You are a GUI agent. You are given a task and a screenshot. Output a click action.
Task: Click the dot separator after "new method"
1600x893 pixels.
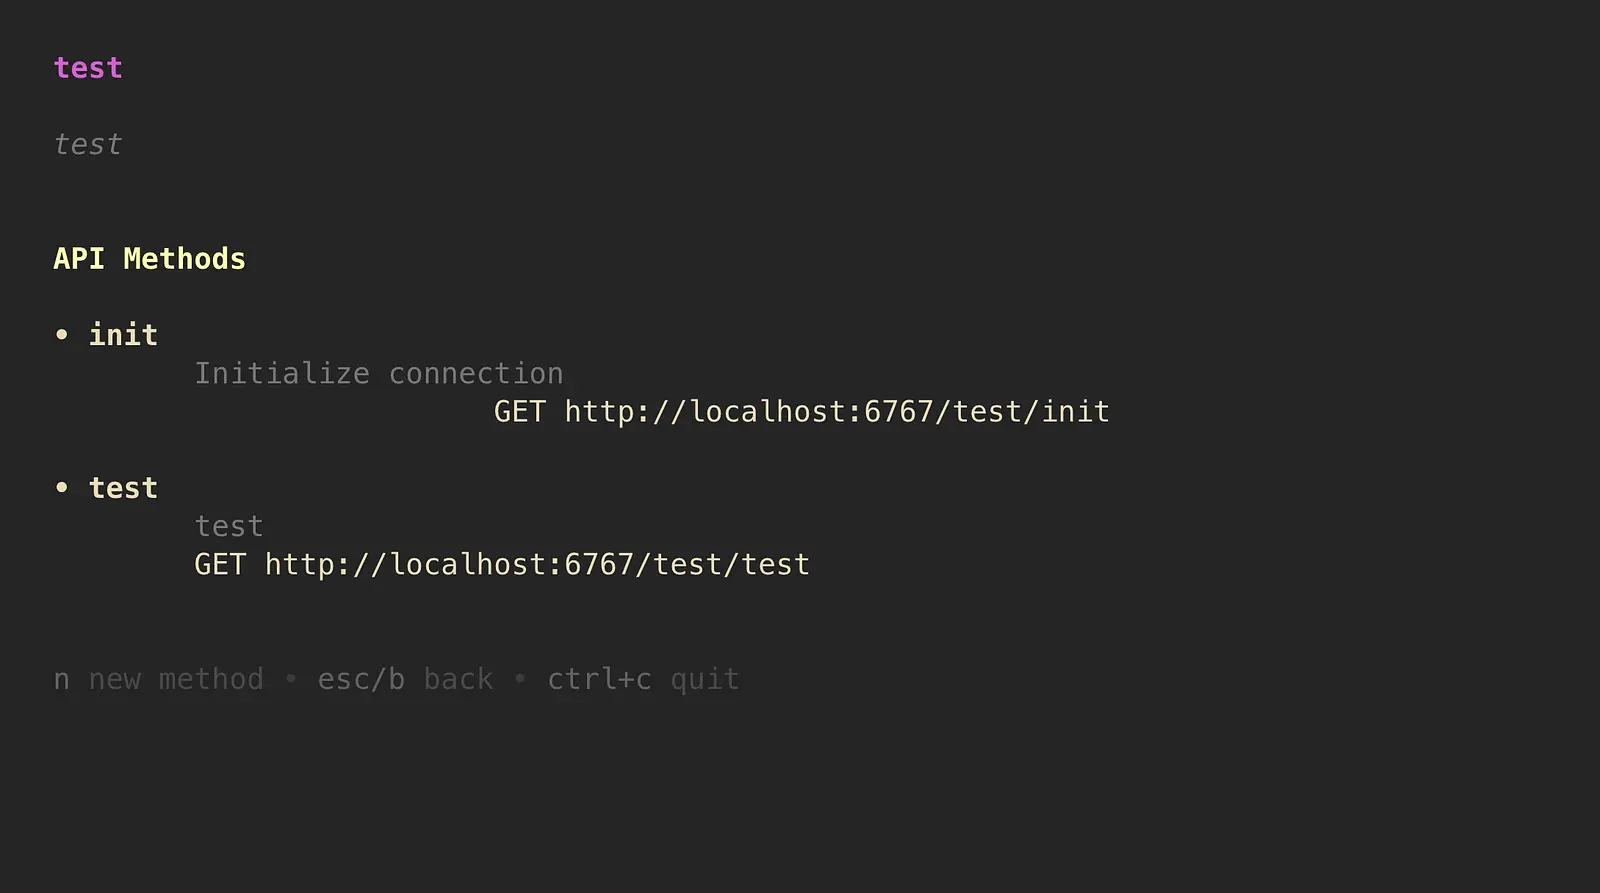tap(291, 680)
